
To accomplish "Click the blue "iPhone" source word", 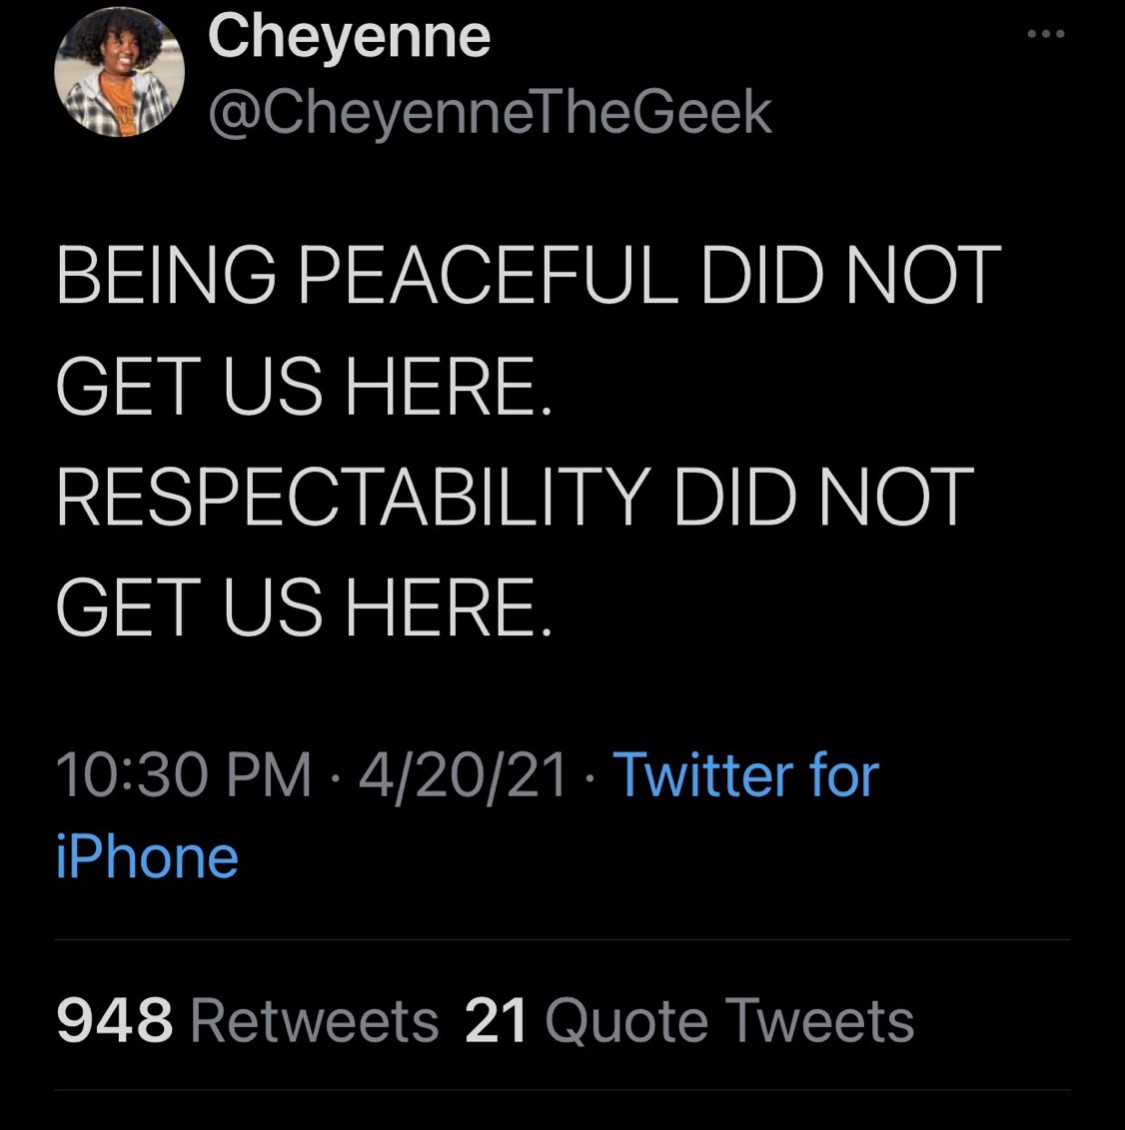I will [147, 858].
